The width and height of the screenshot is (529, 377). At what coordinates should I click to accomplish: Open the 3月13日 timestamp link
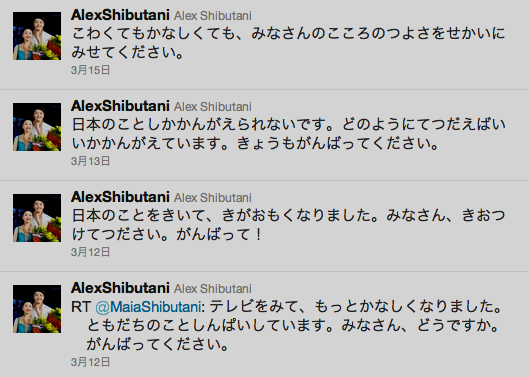[90, 161]
